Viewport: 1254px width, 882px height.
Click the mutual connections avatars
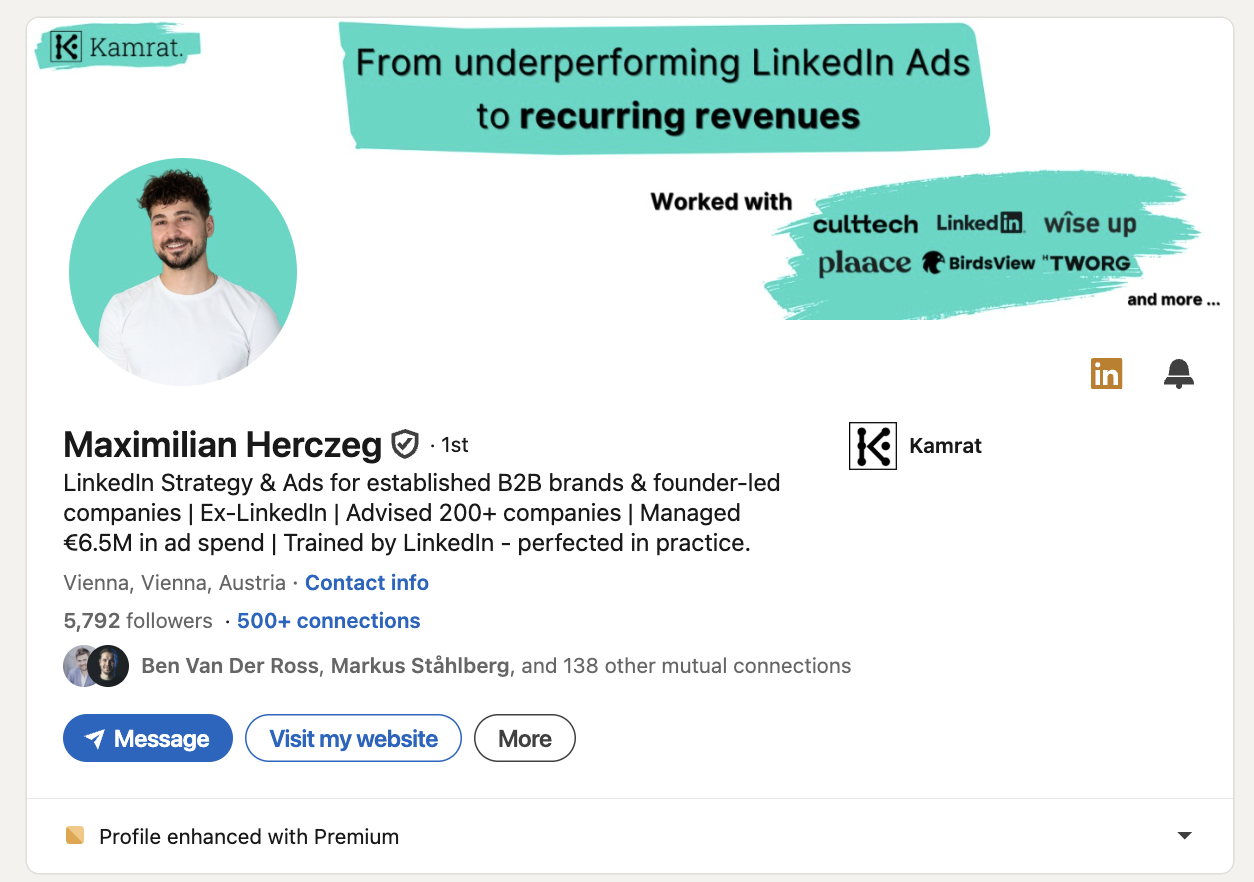coord(95,665)
